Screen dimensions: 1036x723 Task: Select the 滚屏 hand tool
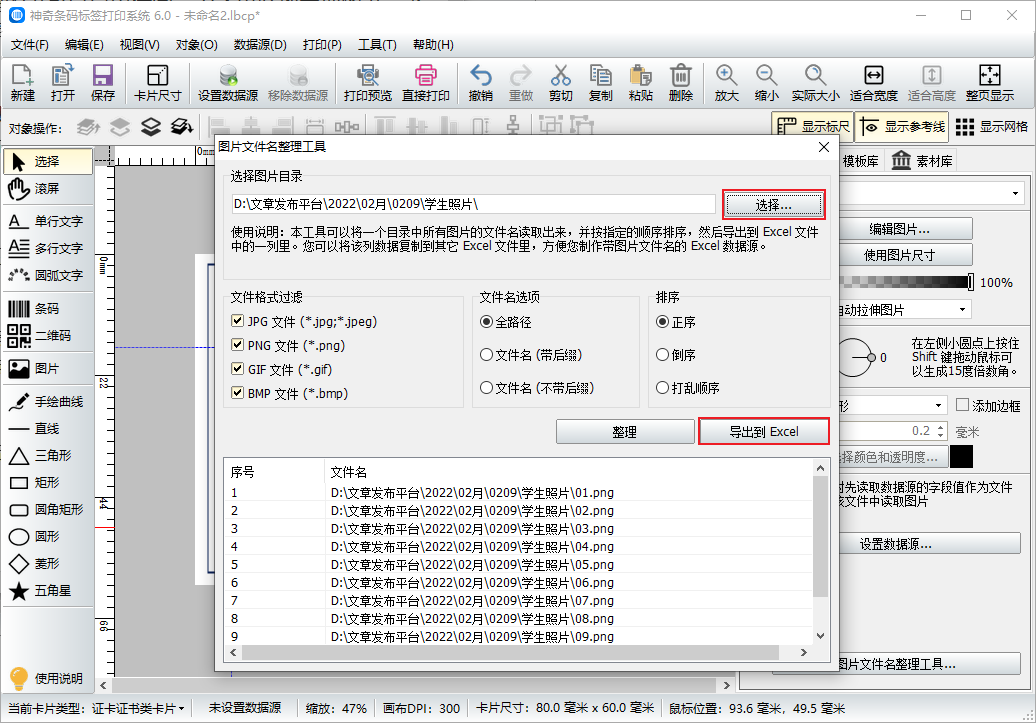[48, 189]
